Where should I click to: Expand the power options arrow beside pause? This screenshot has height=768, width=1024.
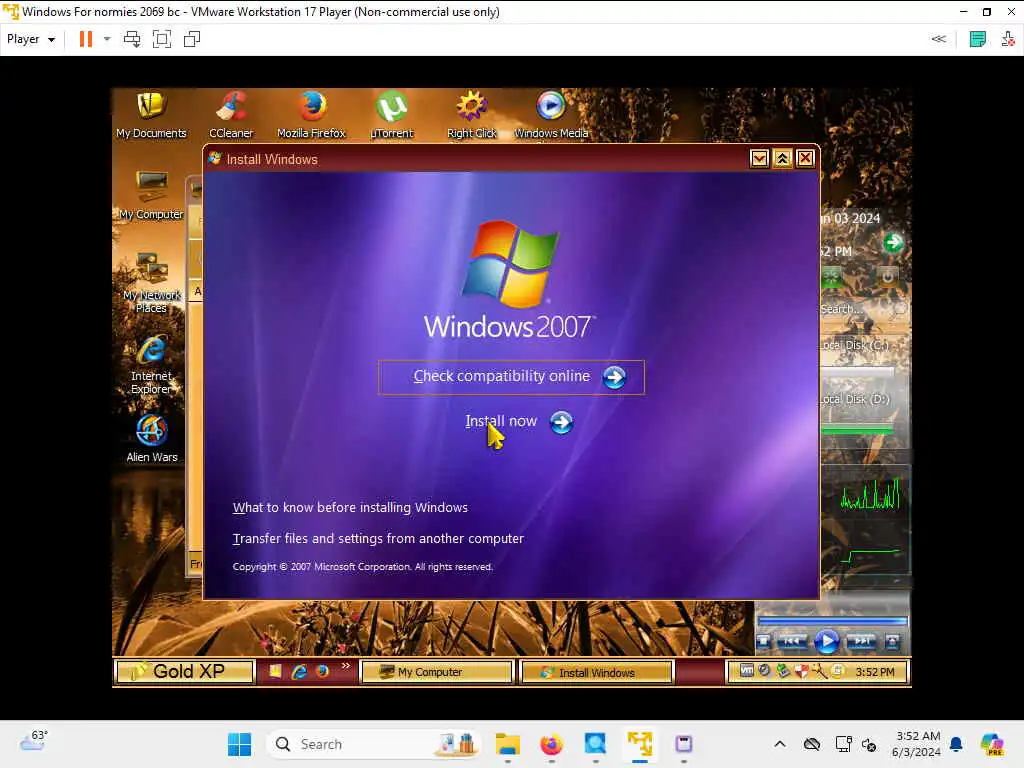click(x=107, y=39)
